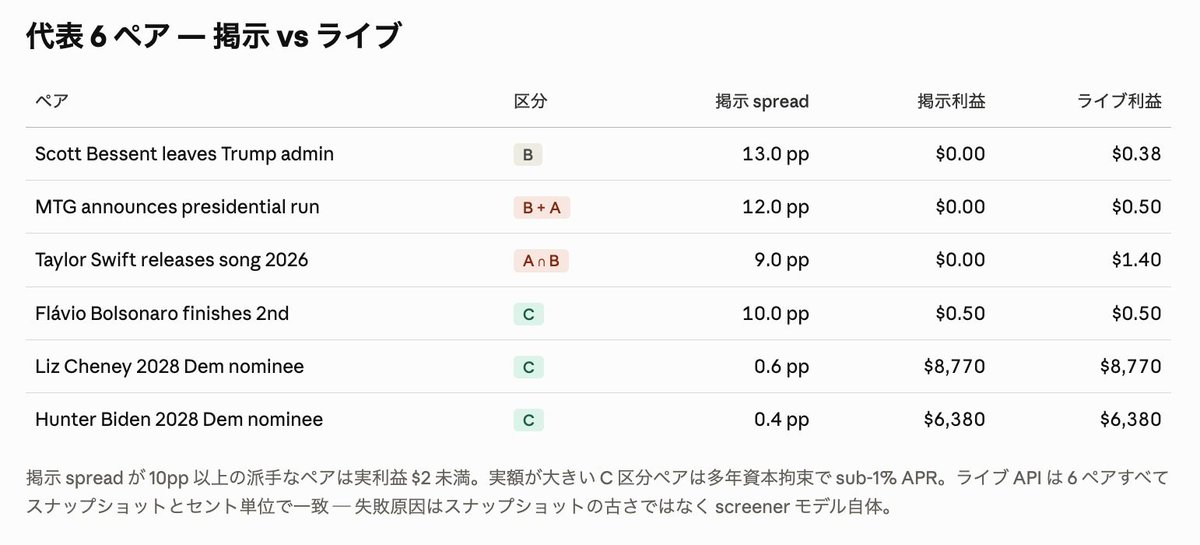The width and height of the screenshot is (1200, 545).
Task: Click the 掲示 spread column header
Action: coord(762,101)
